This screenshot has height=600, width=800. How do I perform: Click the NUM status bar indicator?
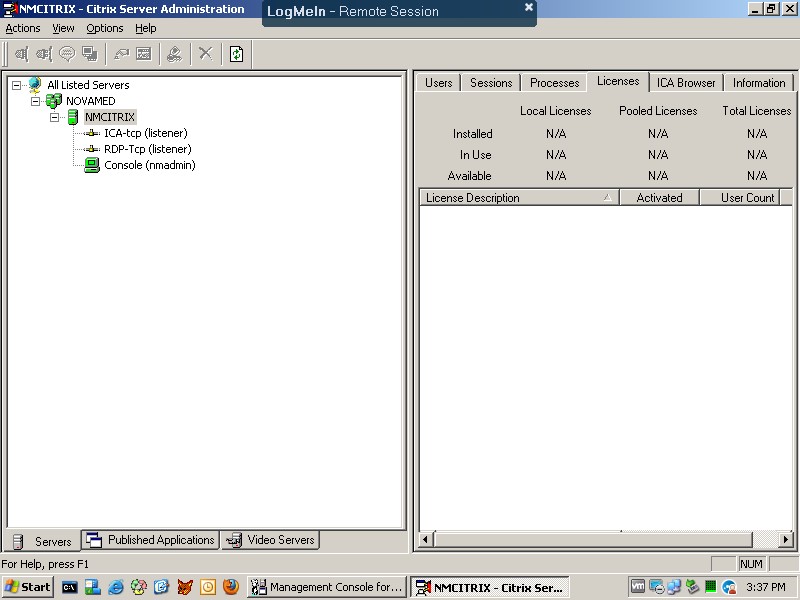pyautogui.click(x=751, y=564)
